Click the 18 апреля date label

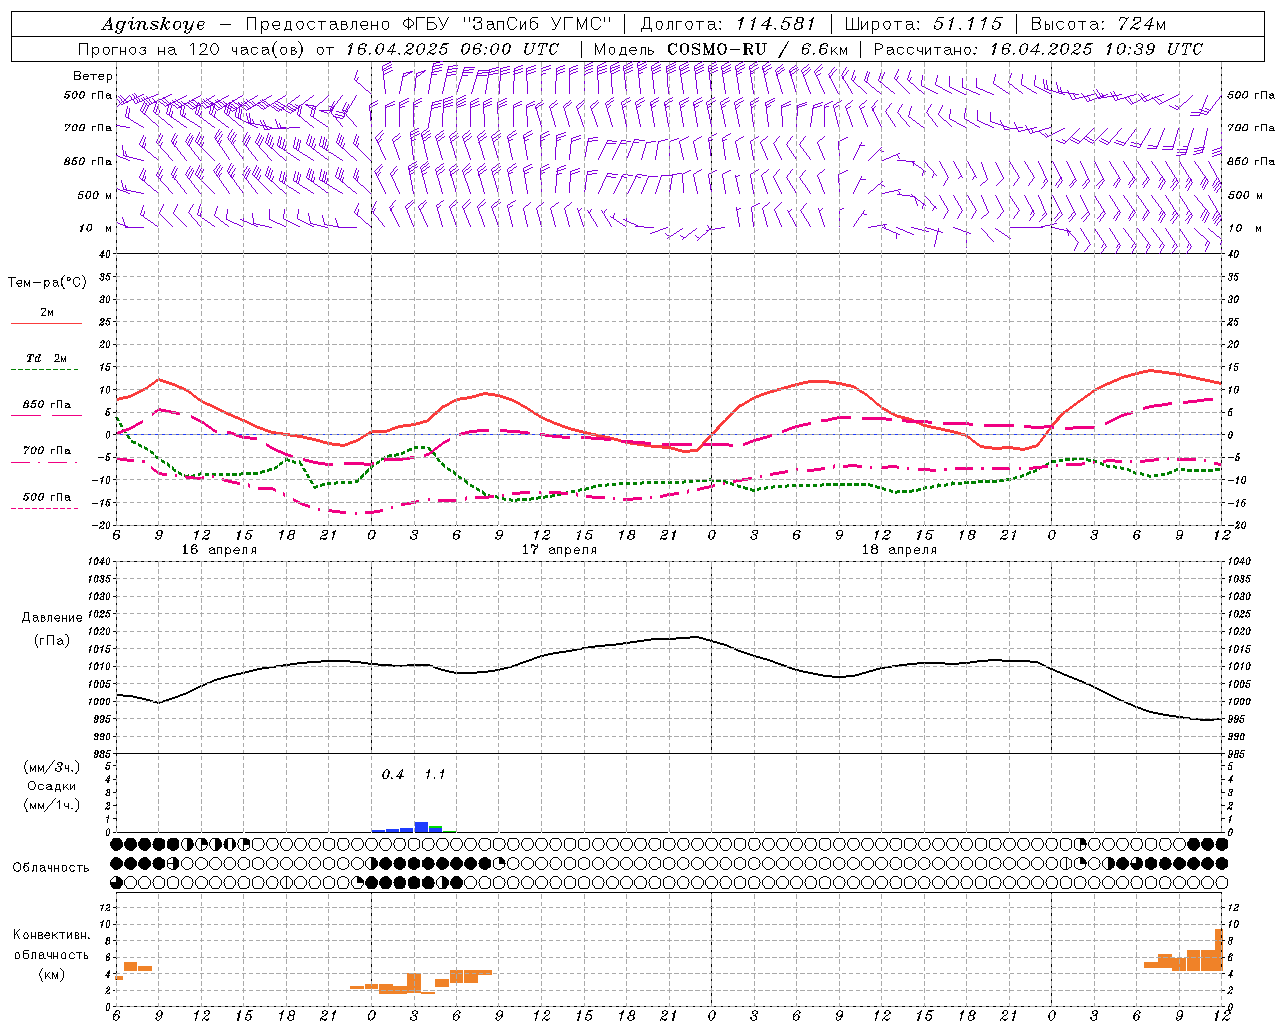point(899,550)
